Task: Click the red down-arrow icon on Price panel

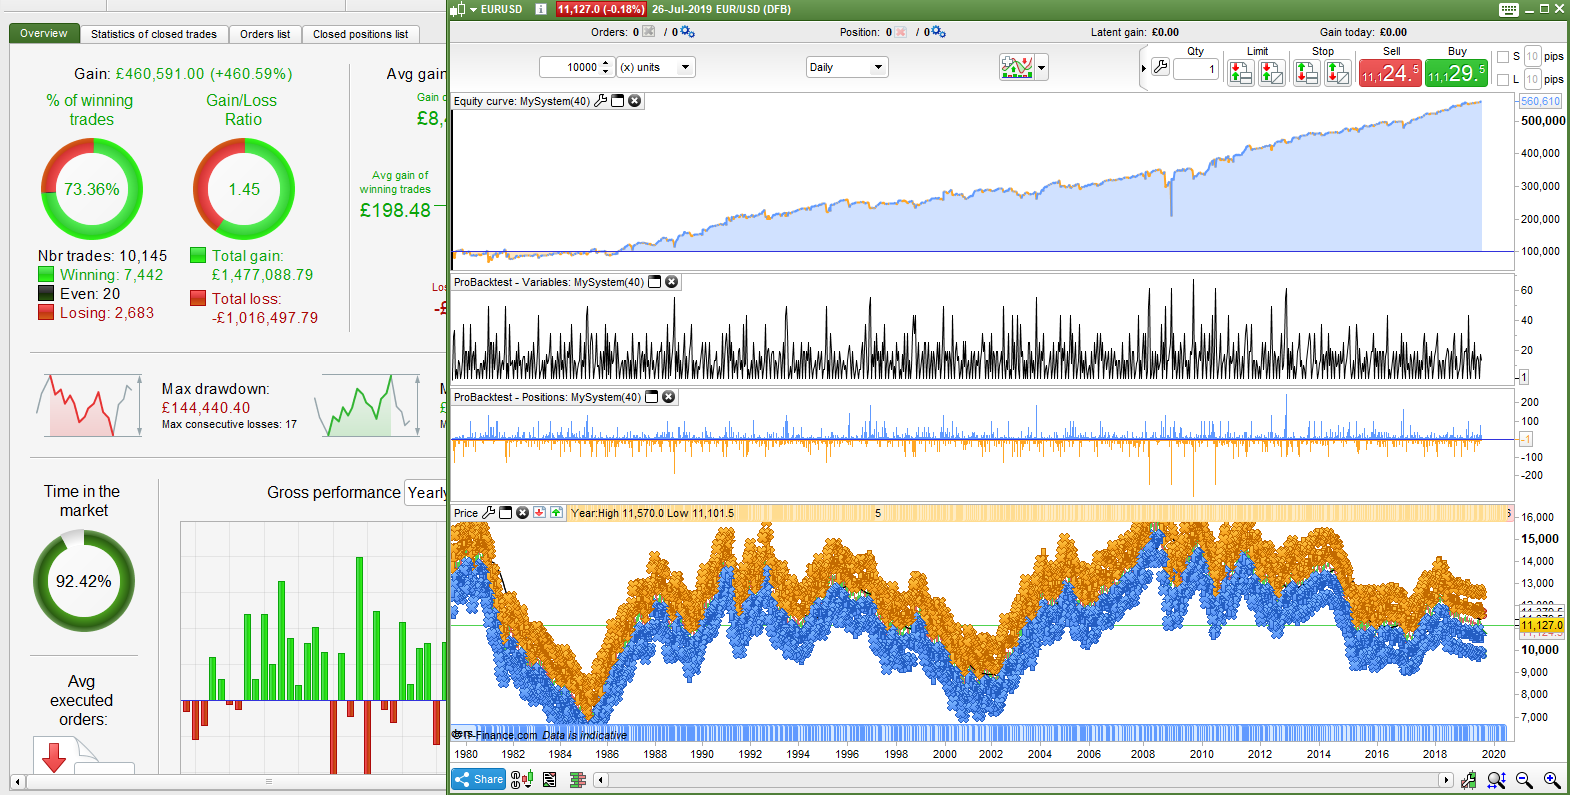Action: (539, 513)
